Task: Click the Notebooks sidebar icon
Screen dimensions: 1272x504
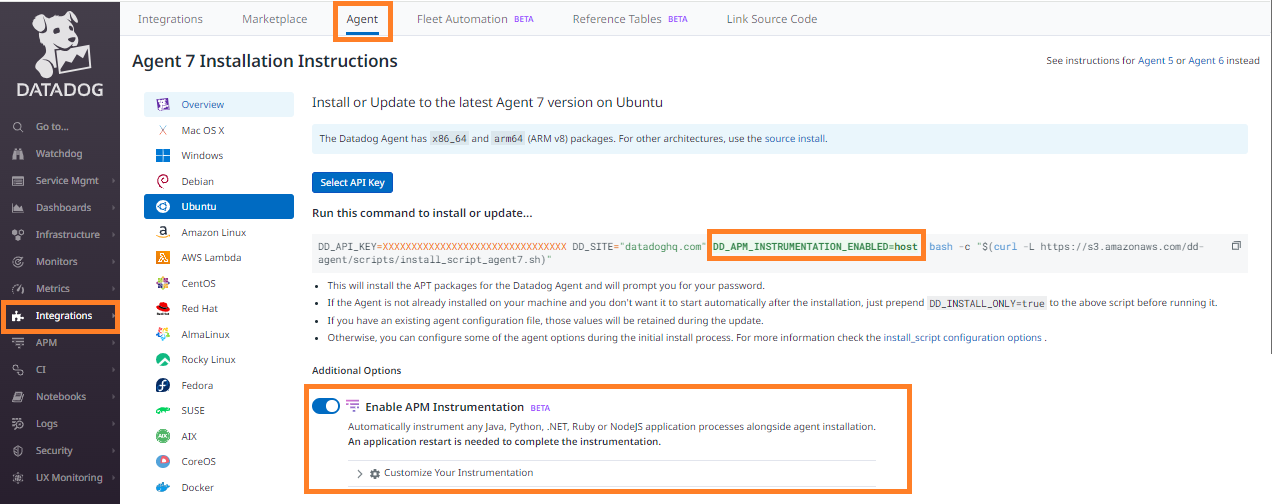Action: point(17,397)
